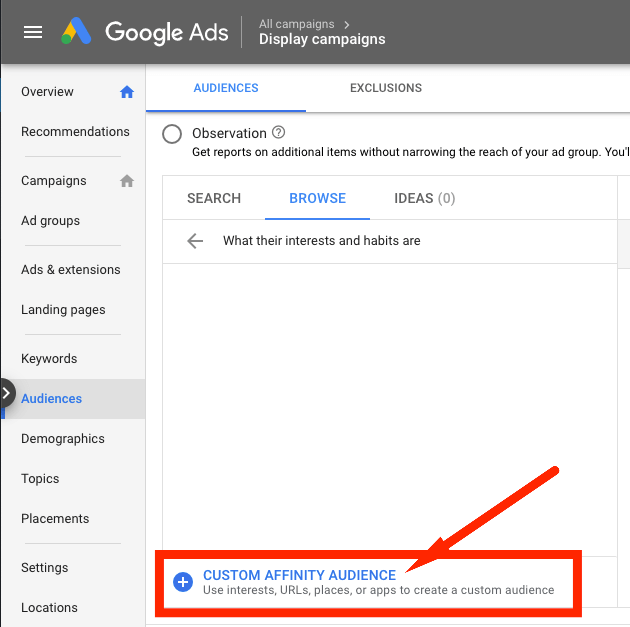This screenshot has width=630, height=627.
Task: Select the Observation radio button
Action: 172,134
